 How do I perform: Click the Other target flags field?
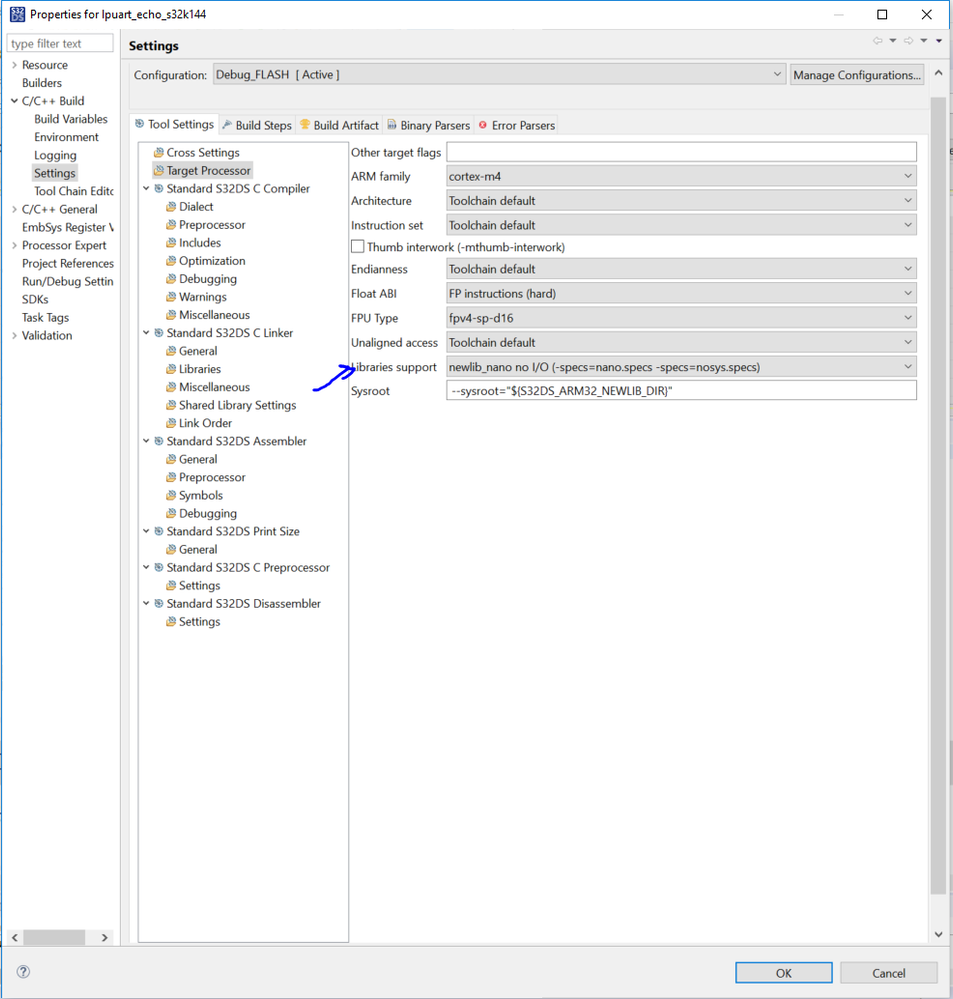(681, 152)
